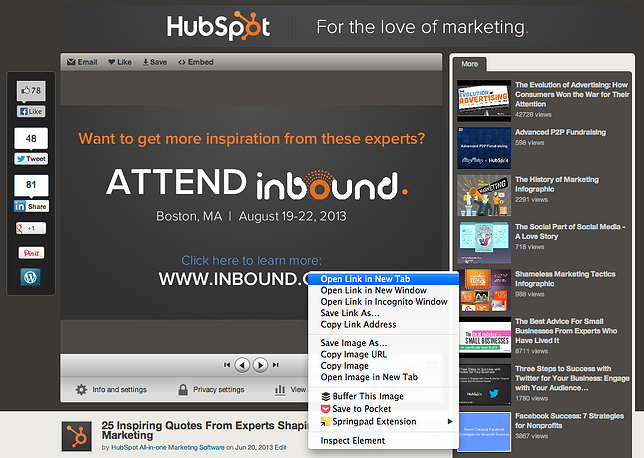Go to the previous slide
The height and width of the screenshot is (458, 644).
(x=242, y=365)
